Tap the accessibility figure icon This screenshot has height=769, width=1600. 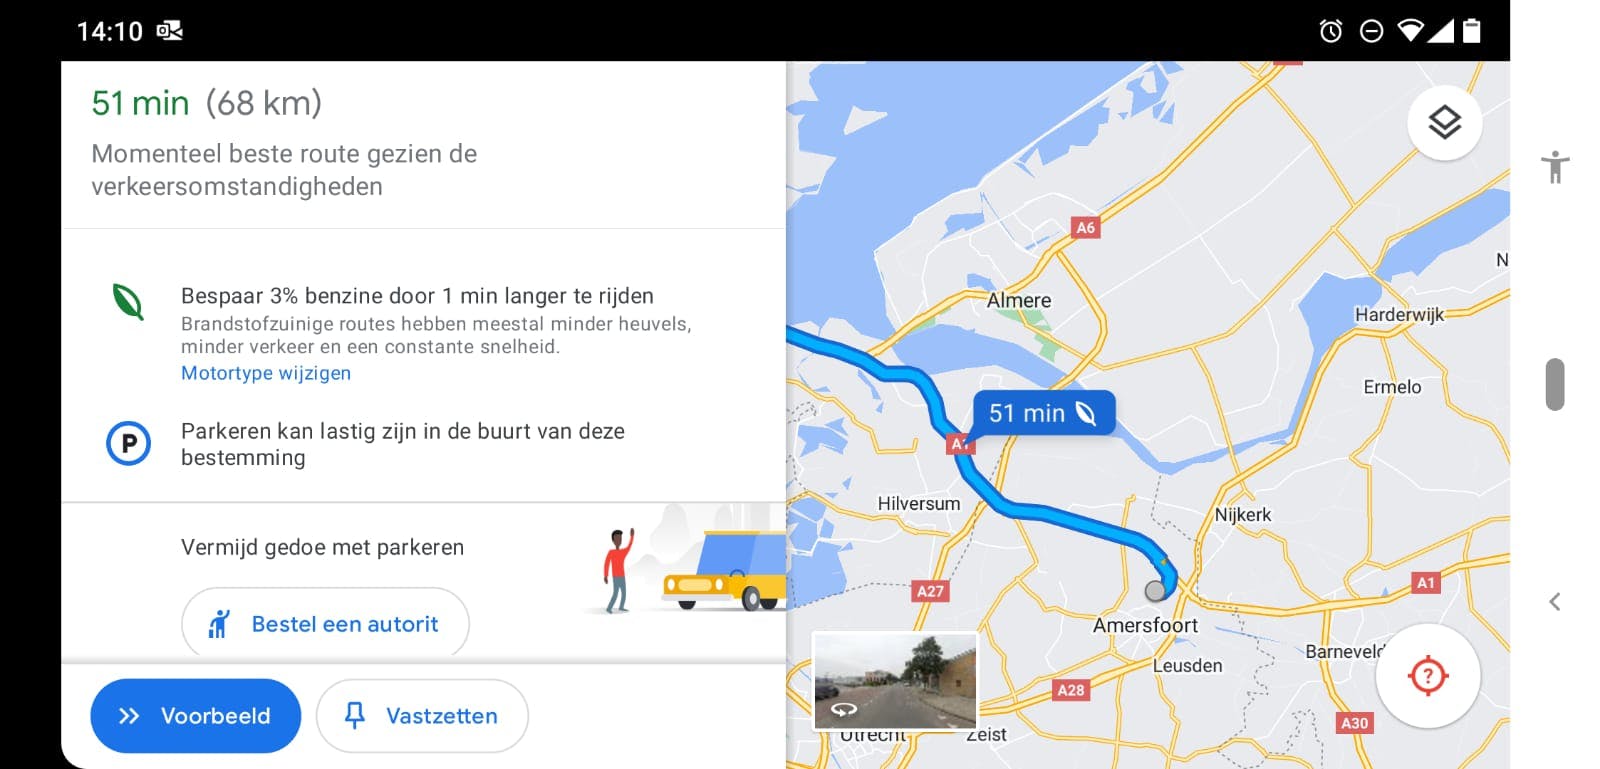click(x=1555, y=167)
